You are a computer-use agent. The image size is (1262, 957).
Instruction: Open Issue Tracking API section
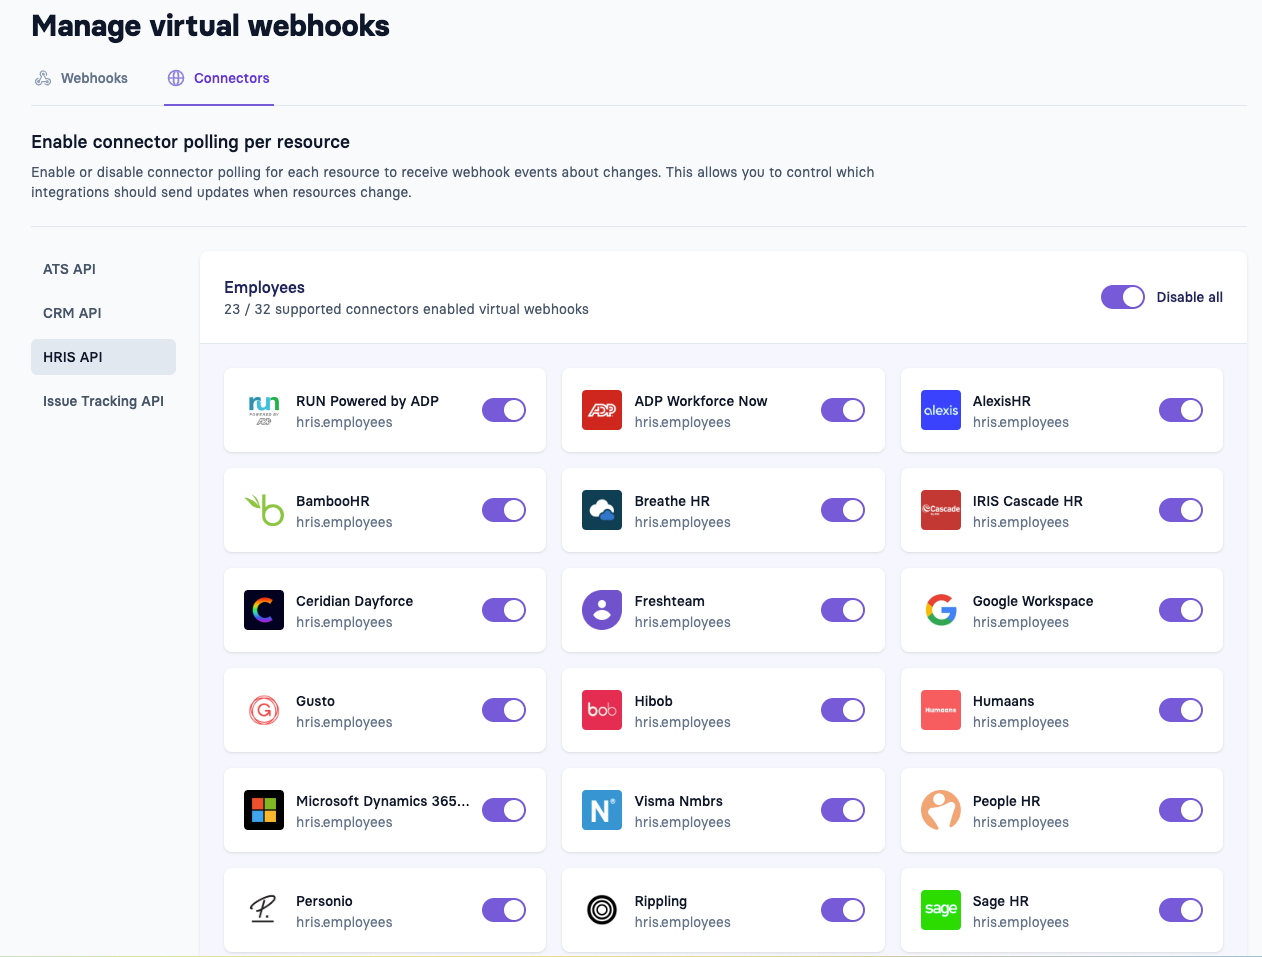[x=103, y=401]
